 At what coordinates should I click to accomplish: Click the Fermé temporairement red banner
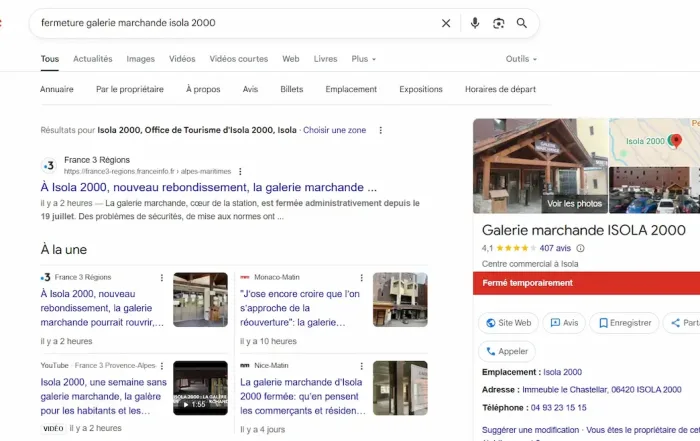(x=587, y=283)
